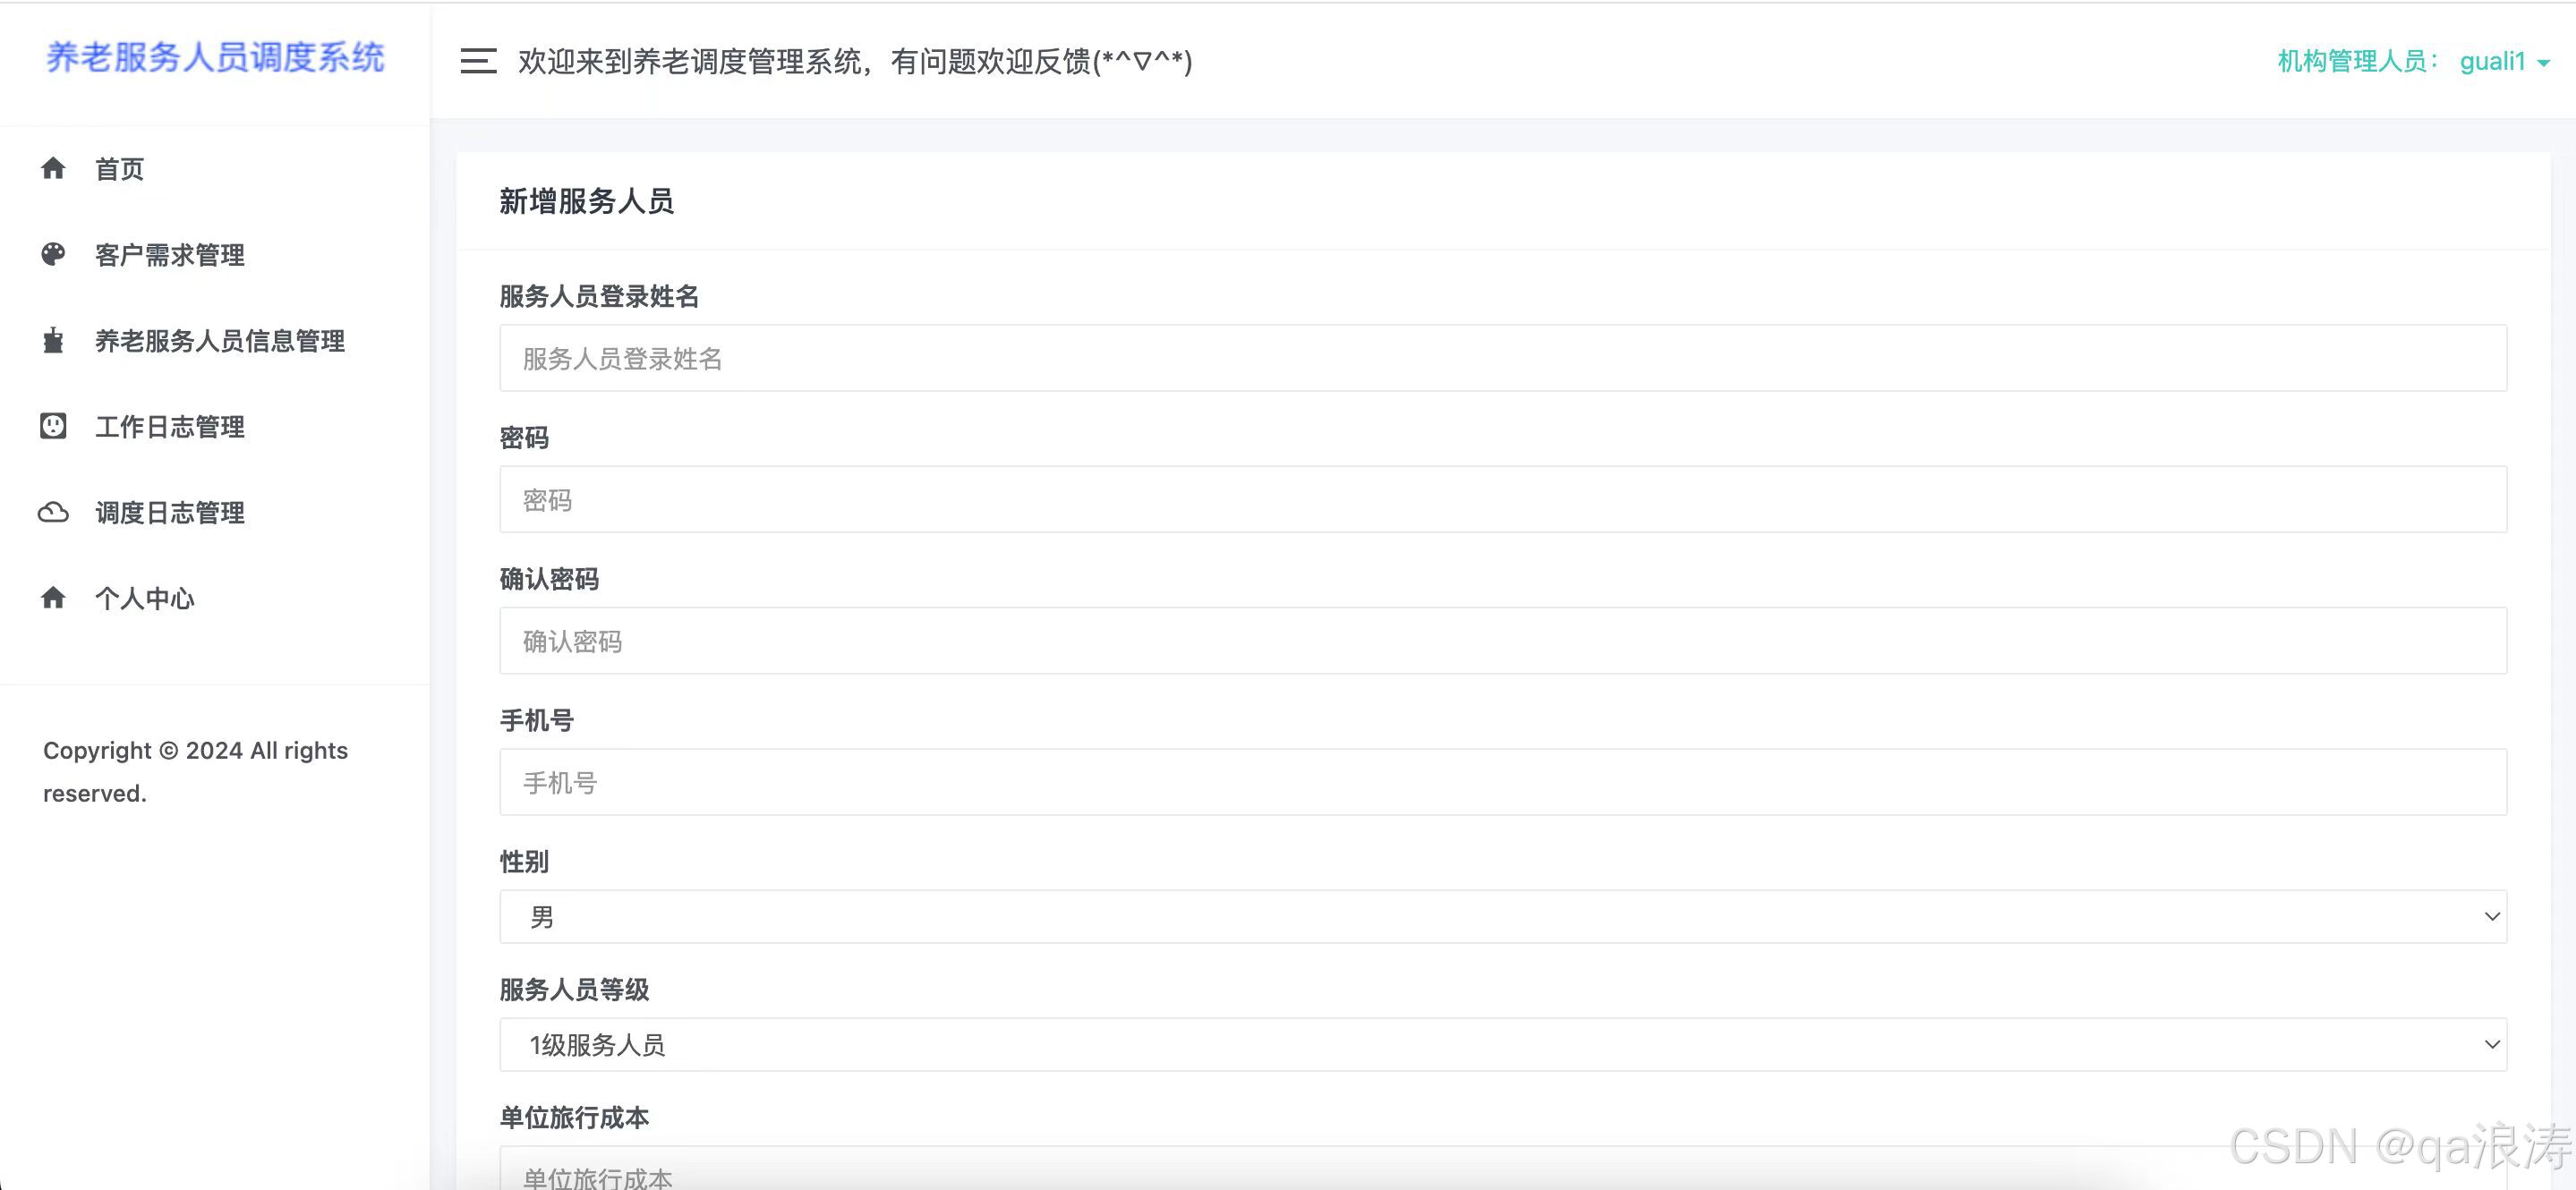Click into the 密码 password field

tap(1502, 499)
